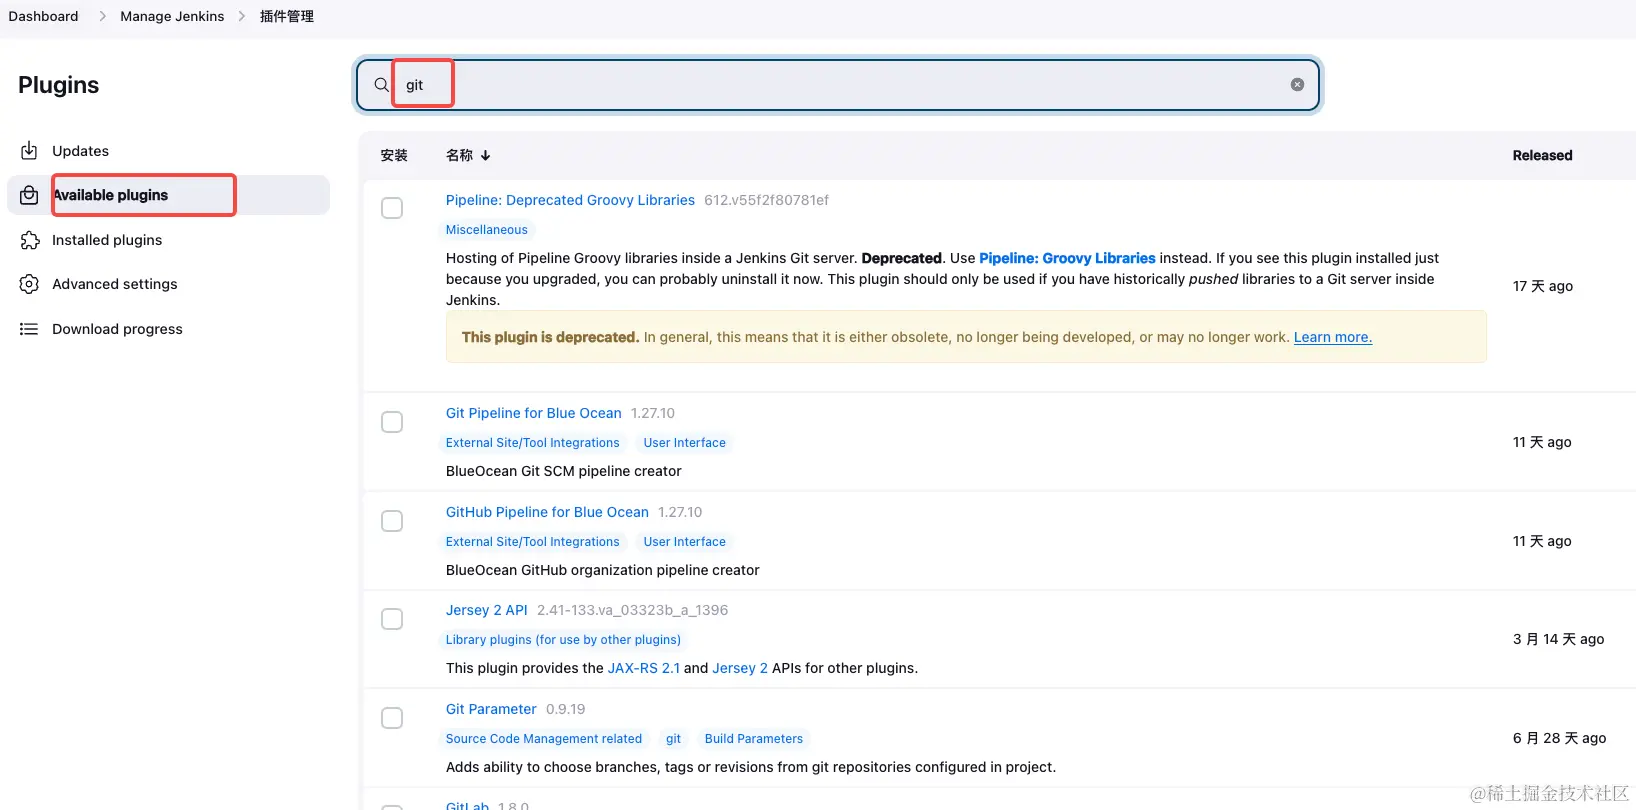Check GitHub Pipeline for Blue Ocean checkbox

(392, 521)
